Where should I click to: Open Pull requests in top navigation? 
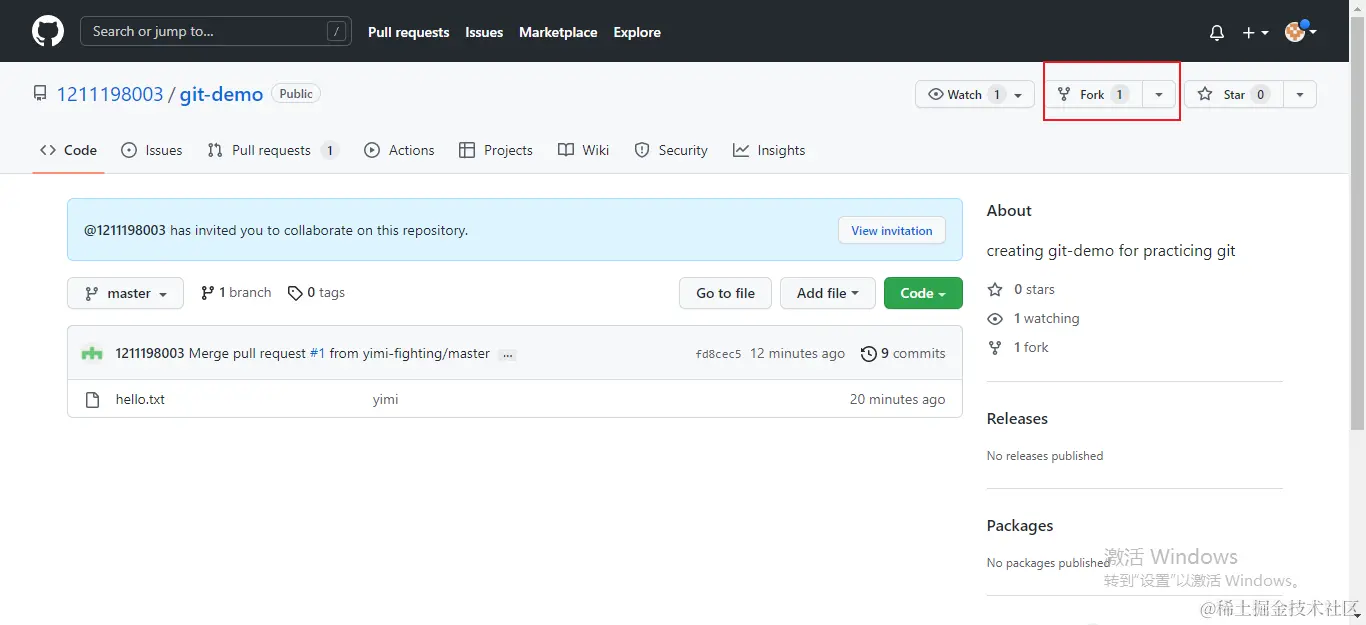click(408, 32)
